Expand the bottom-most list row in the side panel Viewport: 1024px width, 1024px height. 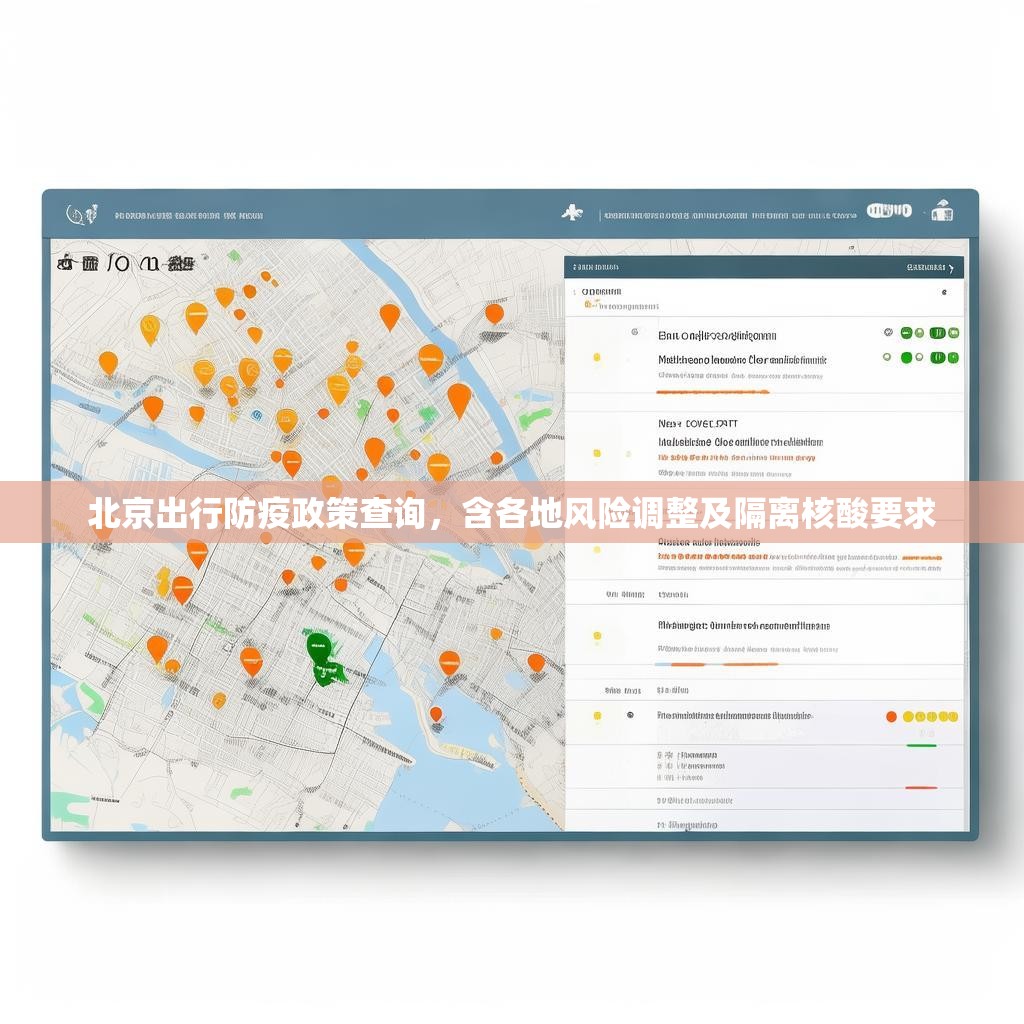coord(688,826)
